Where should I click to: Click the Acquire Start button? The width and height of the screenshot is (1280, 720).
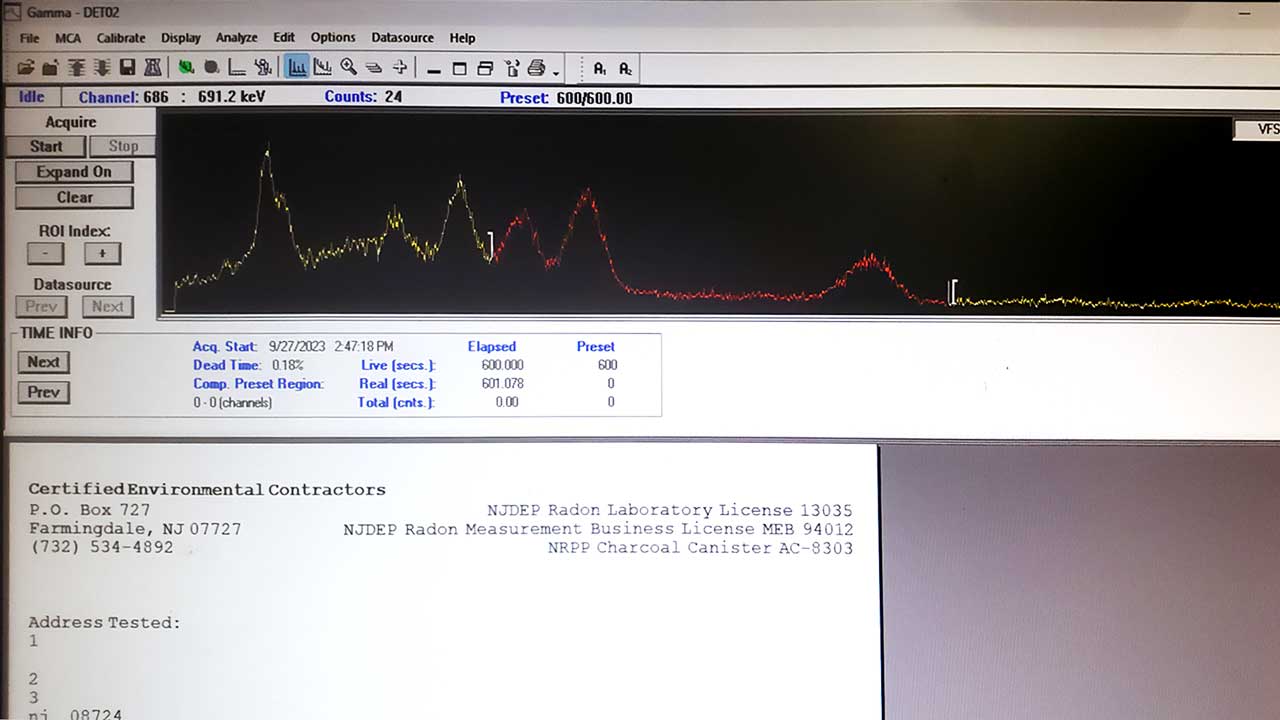click(x=45, y=146)
